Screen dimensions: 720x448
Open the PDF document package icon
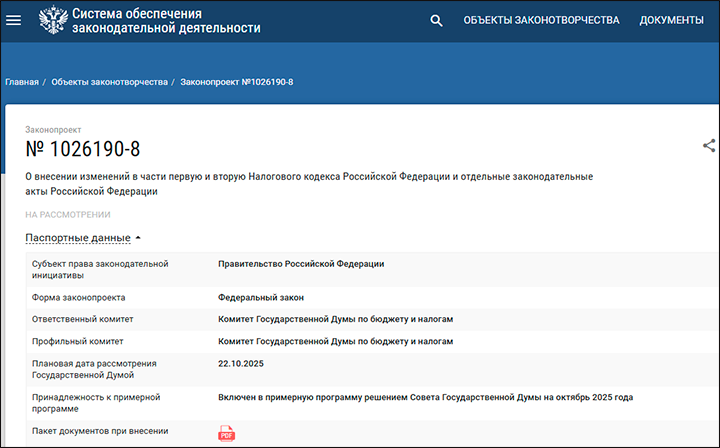(x=227, y=433)
